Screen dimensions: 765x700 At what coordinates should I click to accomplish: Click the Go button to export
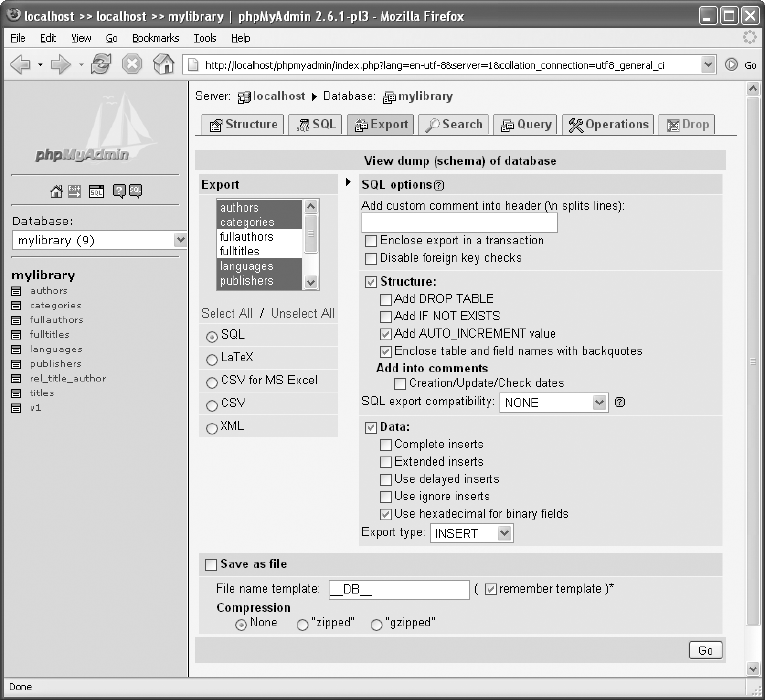(x=705, y=650)
